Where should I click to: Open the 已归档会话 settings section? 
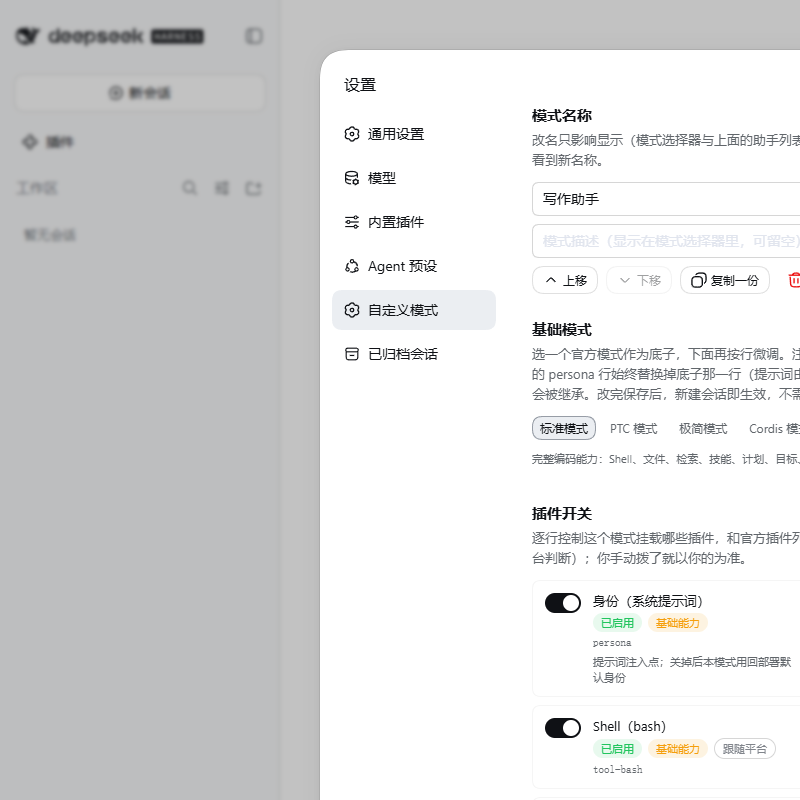coord(414,354)
